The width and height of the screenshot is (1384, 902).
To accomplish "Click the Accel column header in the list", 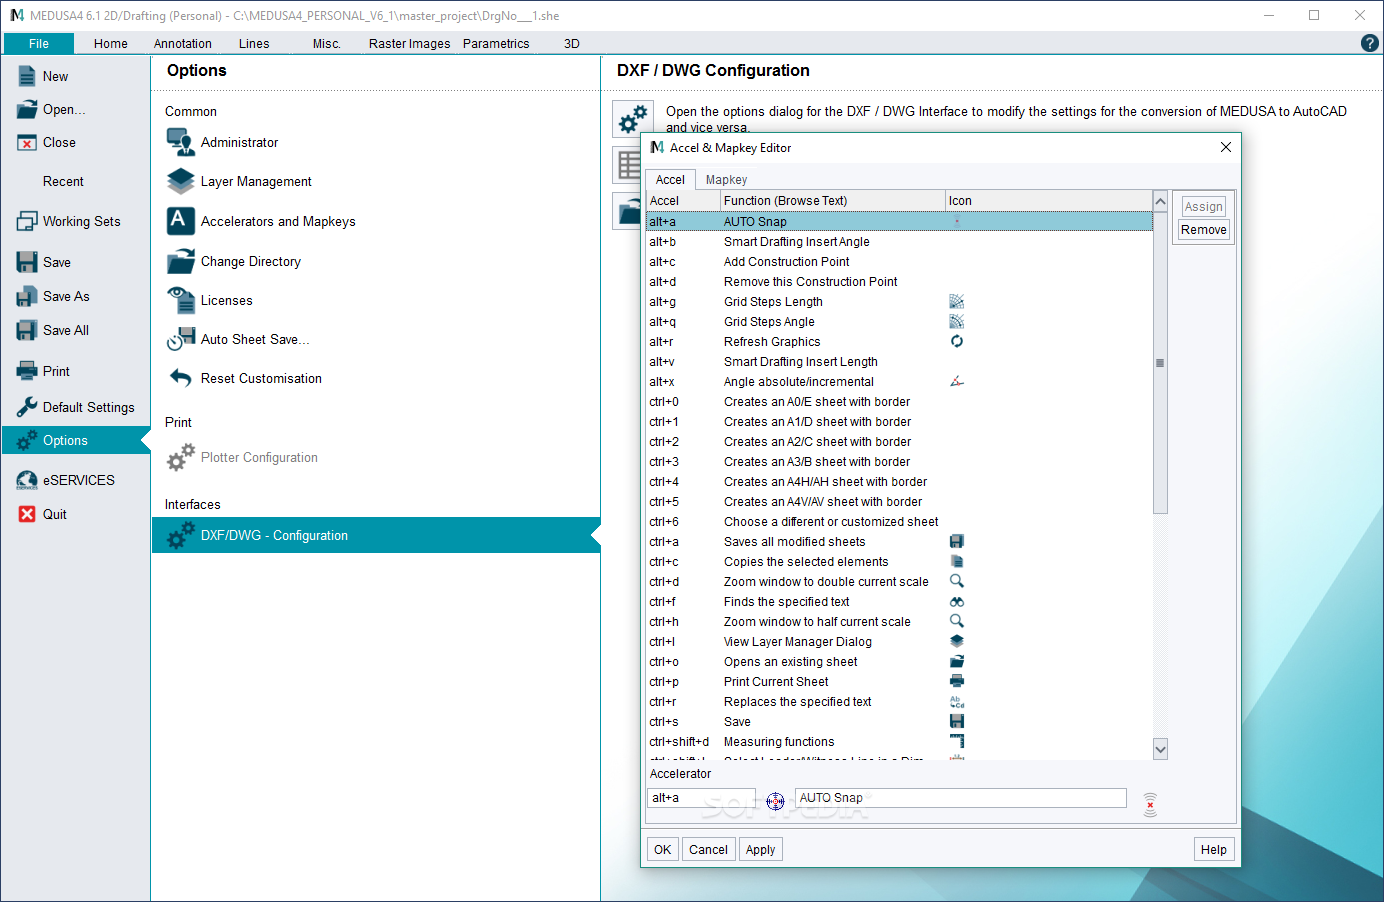I will click(684, 201).
